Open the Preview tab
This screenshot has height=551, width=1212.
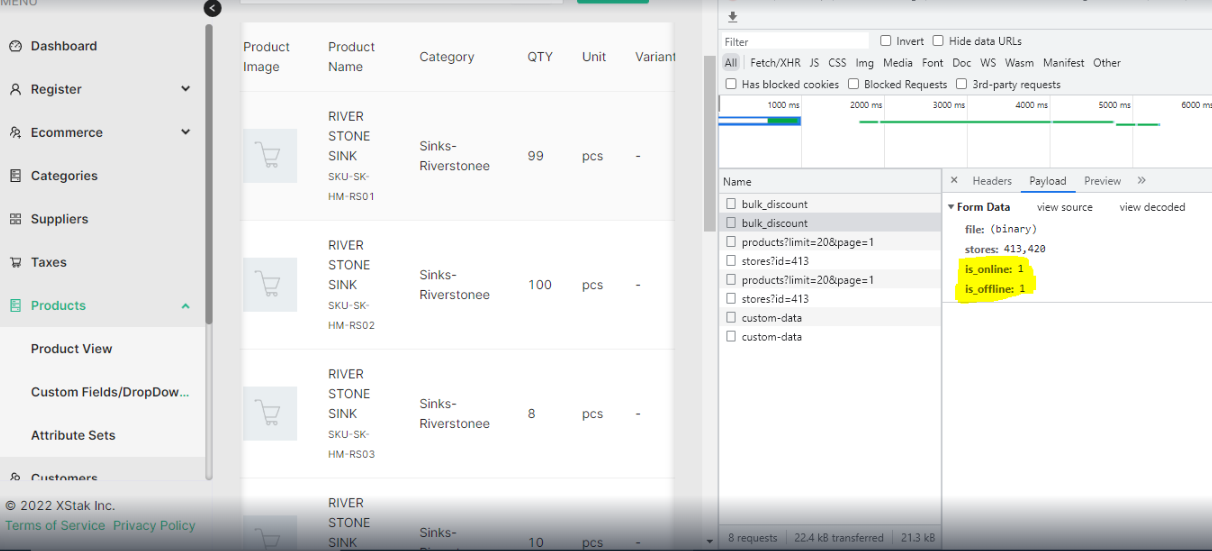[1102, 181]
